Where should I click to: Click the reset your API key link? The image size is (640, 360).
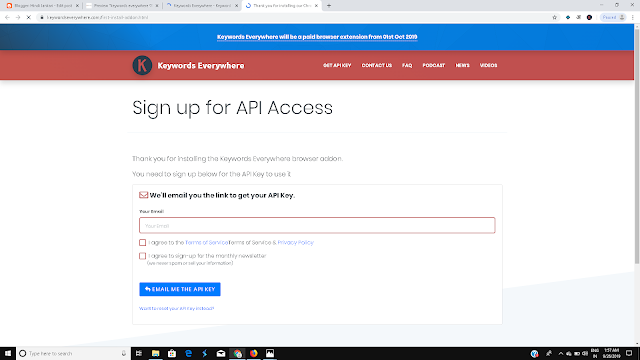(177, 309)
